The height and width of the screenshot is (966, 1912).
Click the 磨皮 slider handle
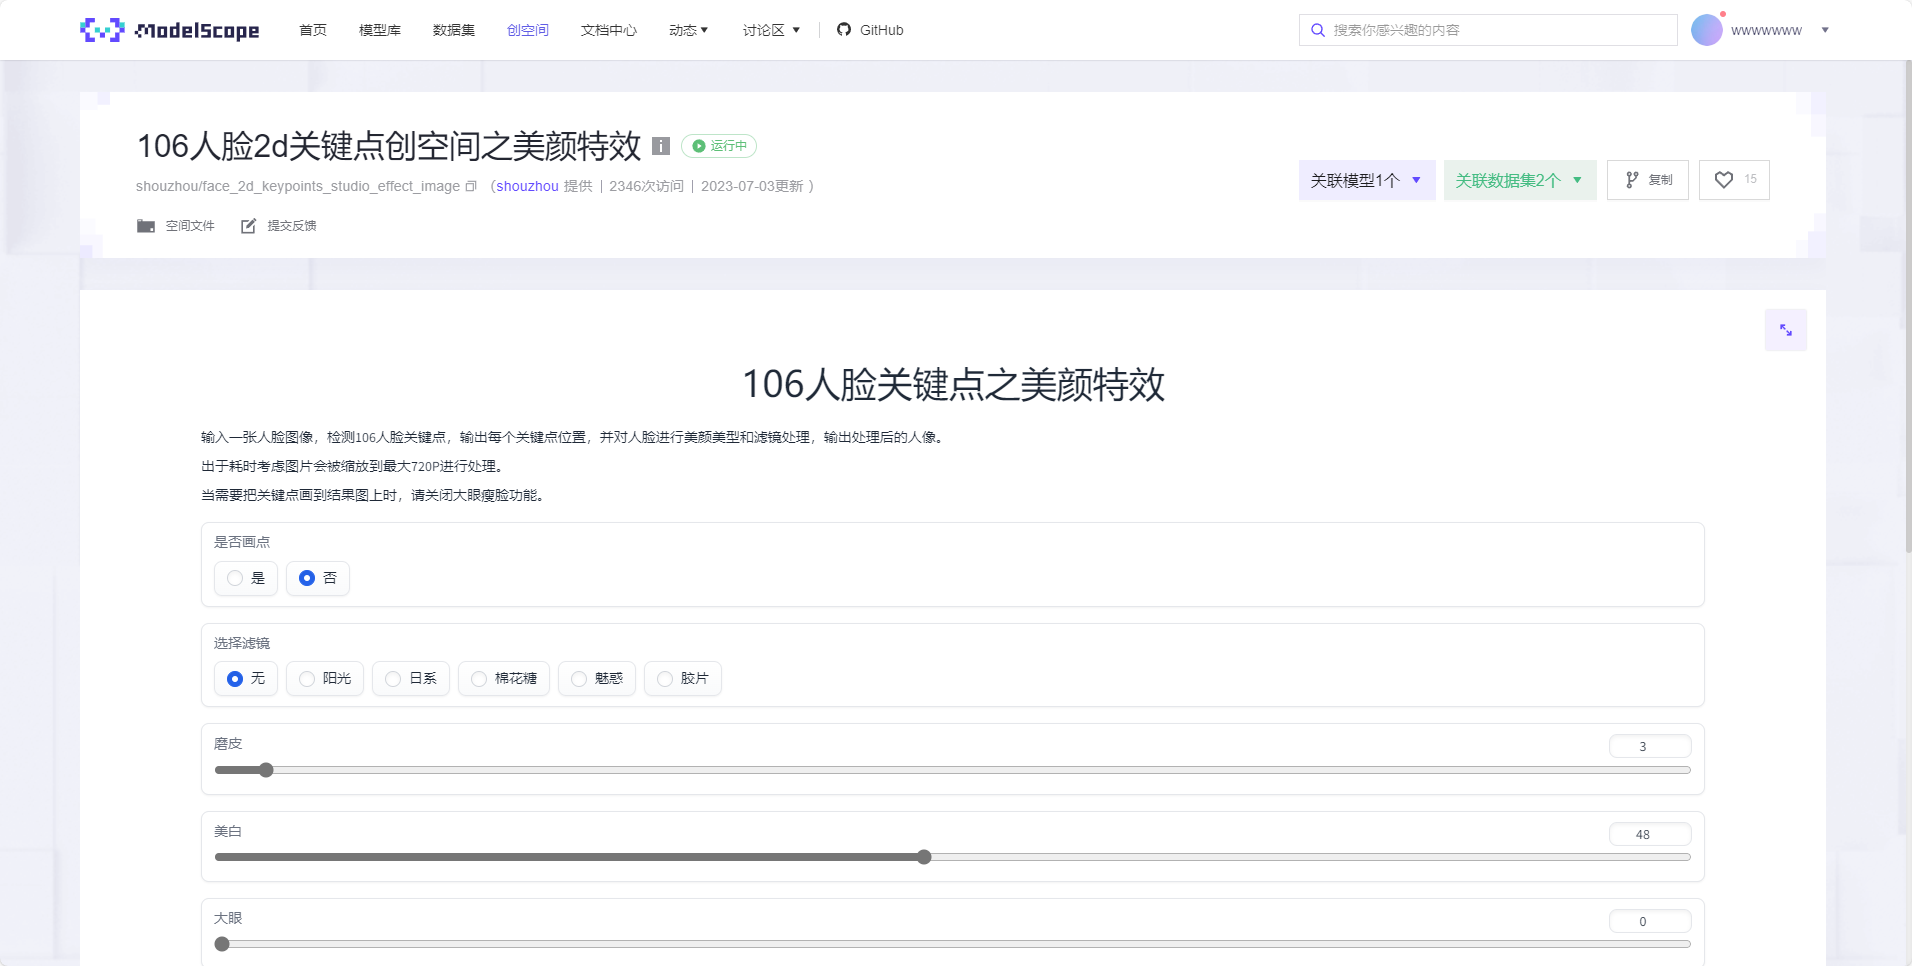[x=266, y=770]
